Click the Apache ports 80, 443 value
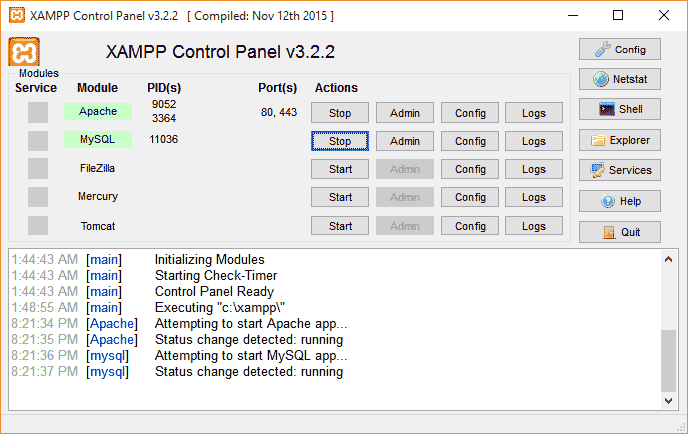Screen dimensions: 688x434 [279, 112]
